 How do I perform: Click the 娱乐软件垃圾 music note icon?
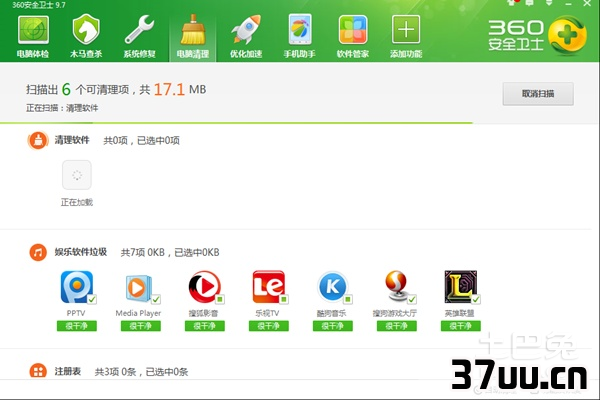tap(38, 253)
